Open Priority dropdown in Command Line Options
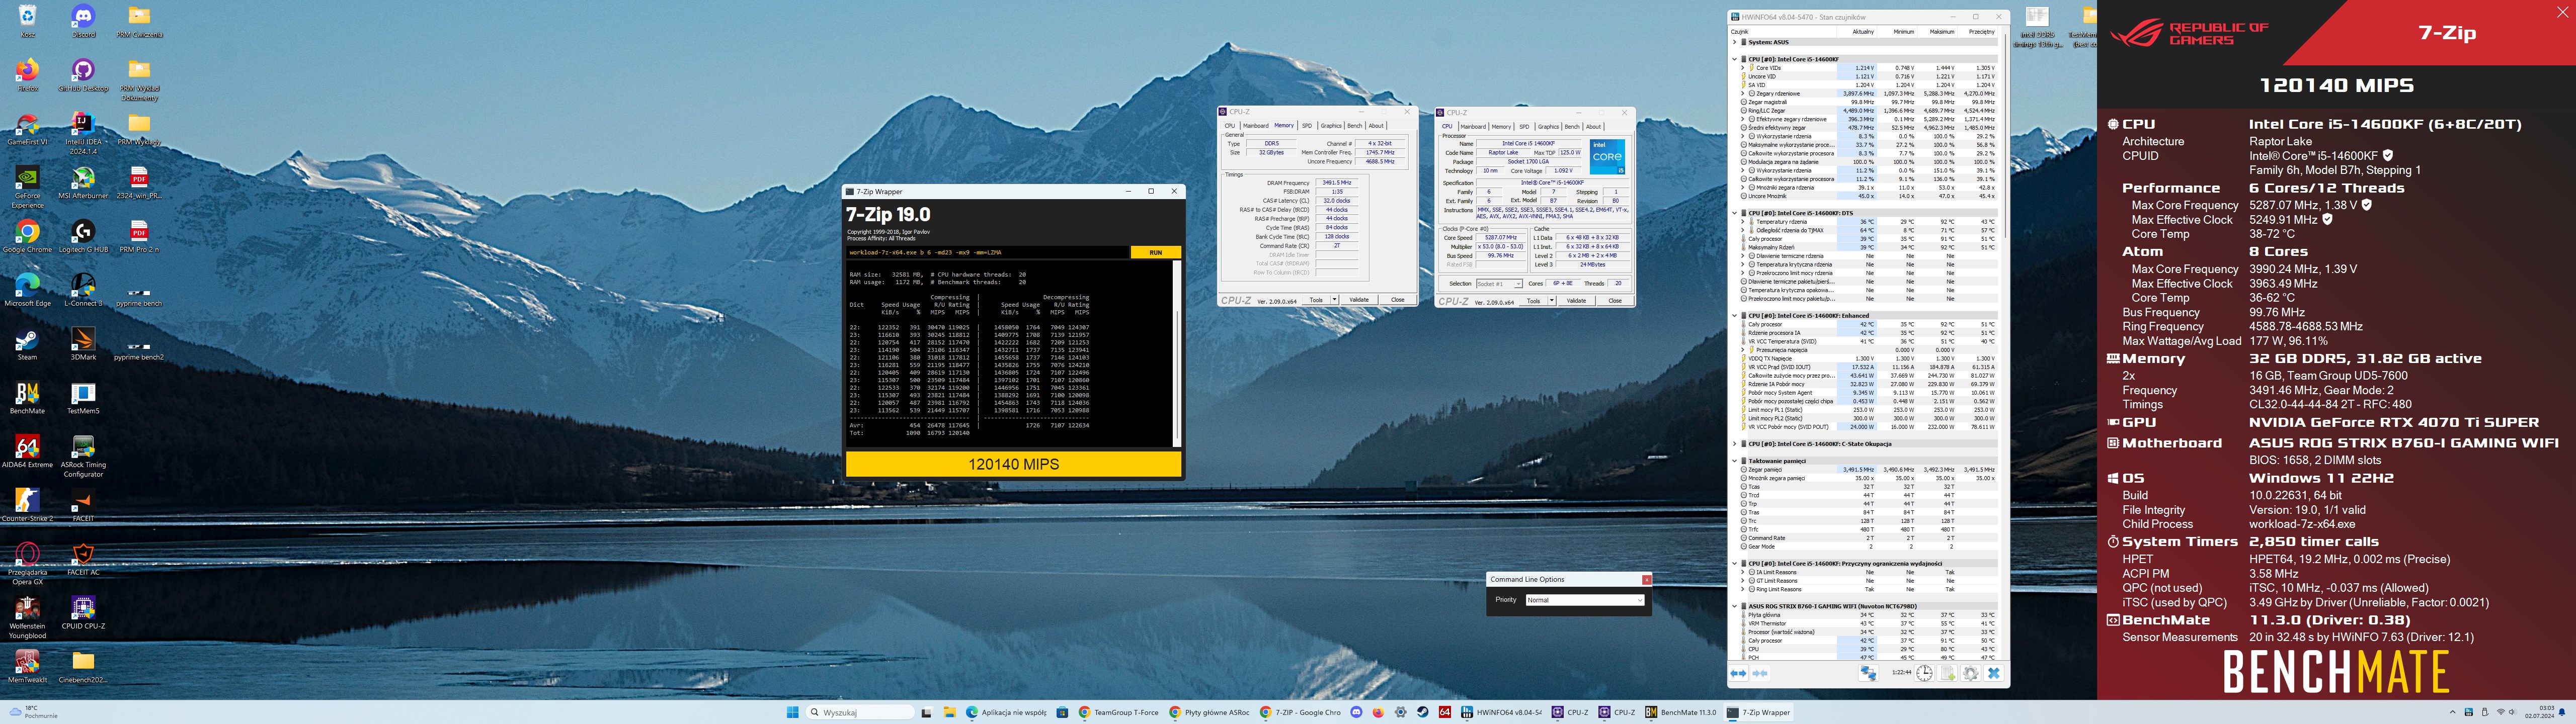Screen dimensions: 2576x724 pos(1584,600)
